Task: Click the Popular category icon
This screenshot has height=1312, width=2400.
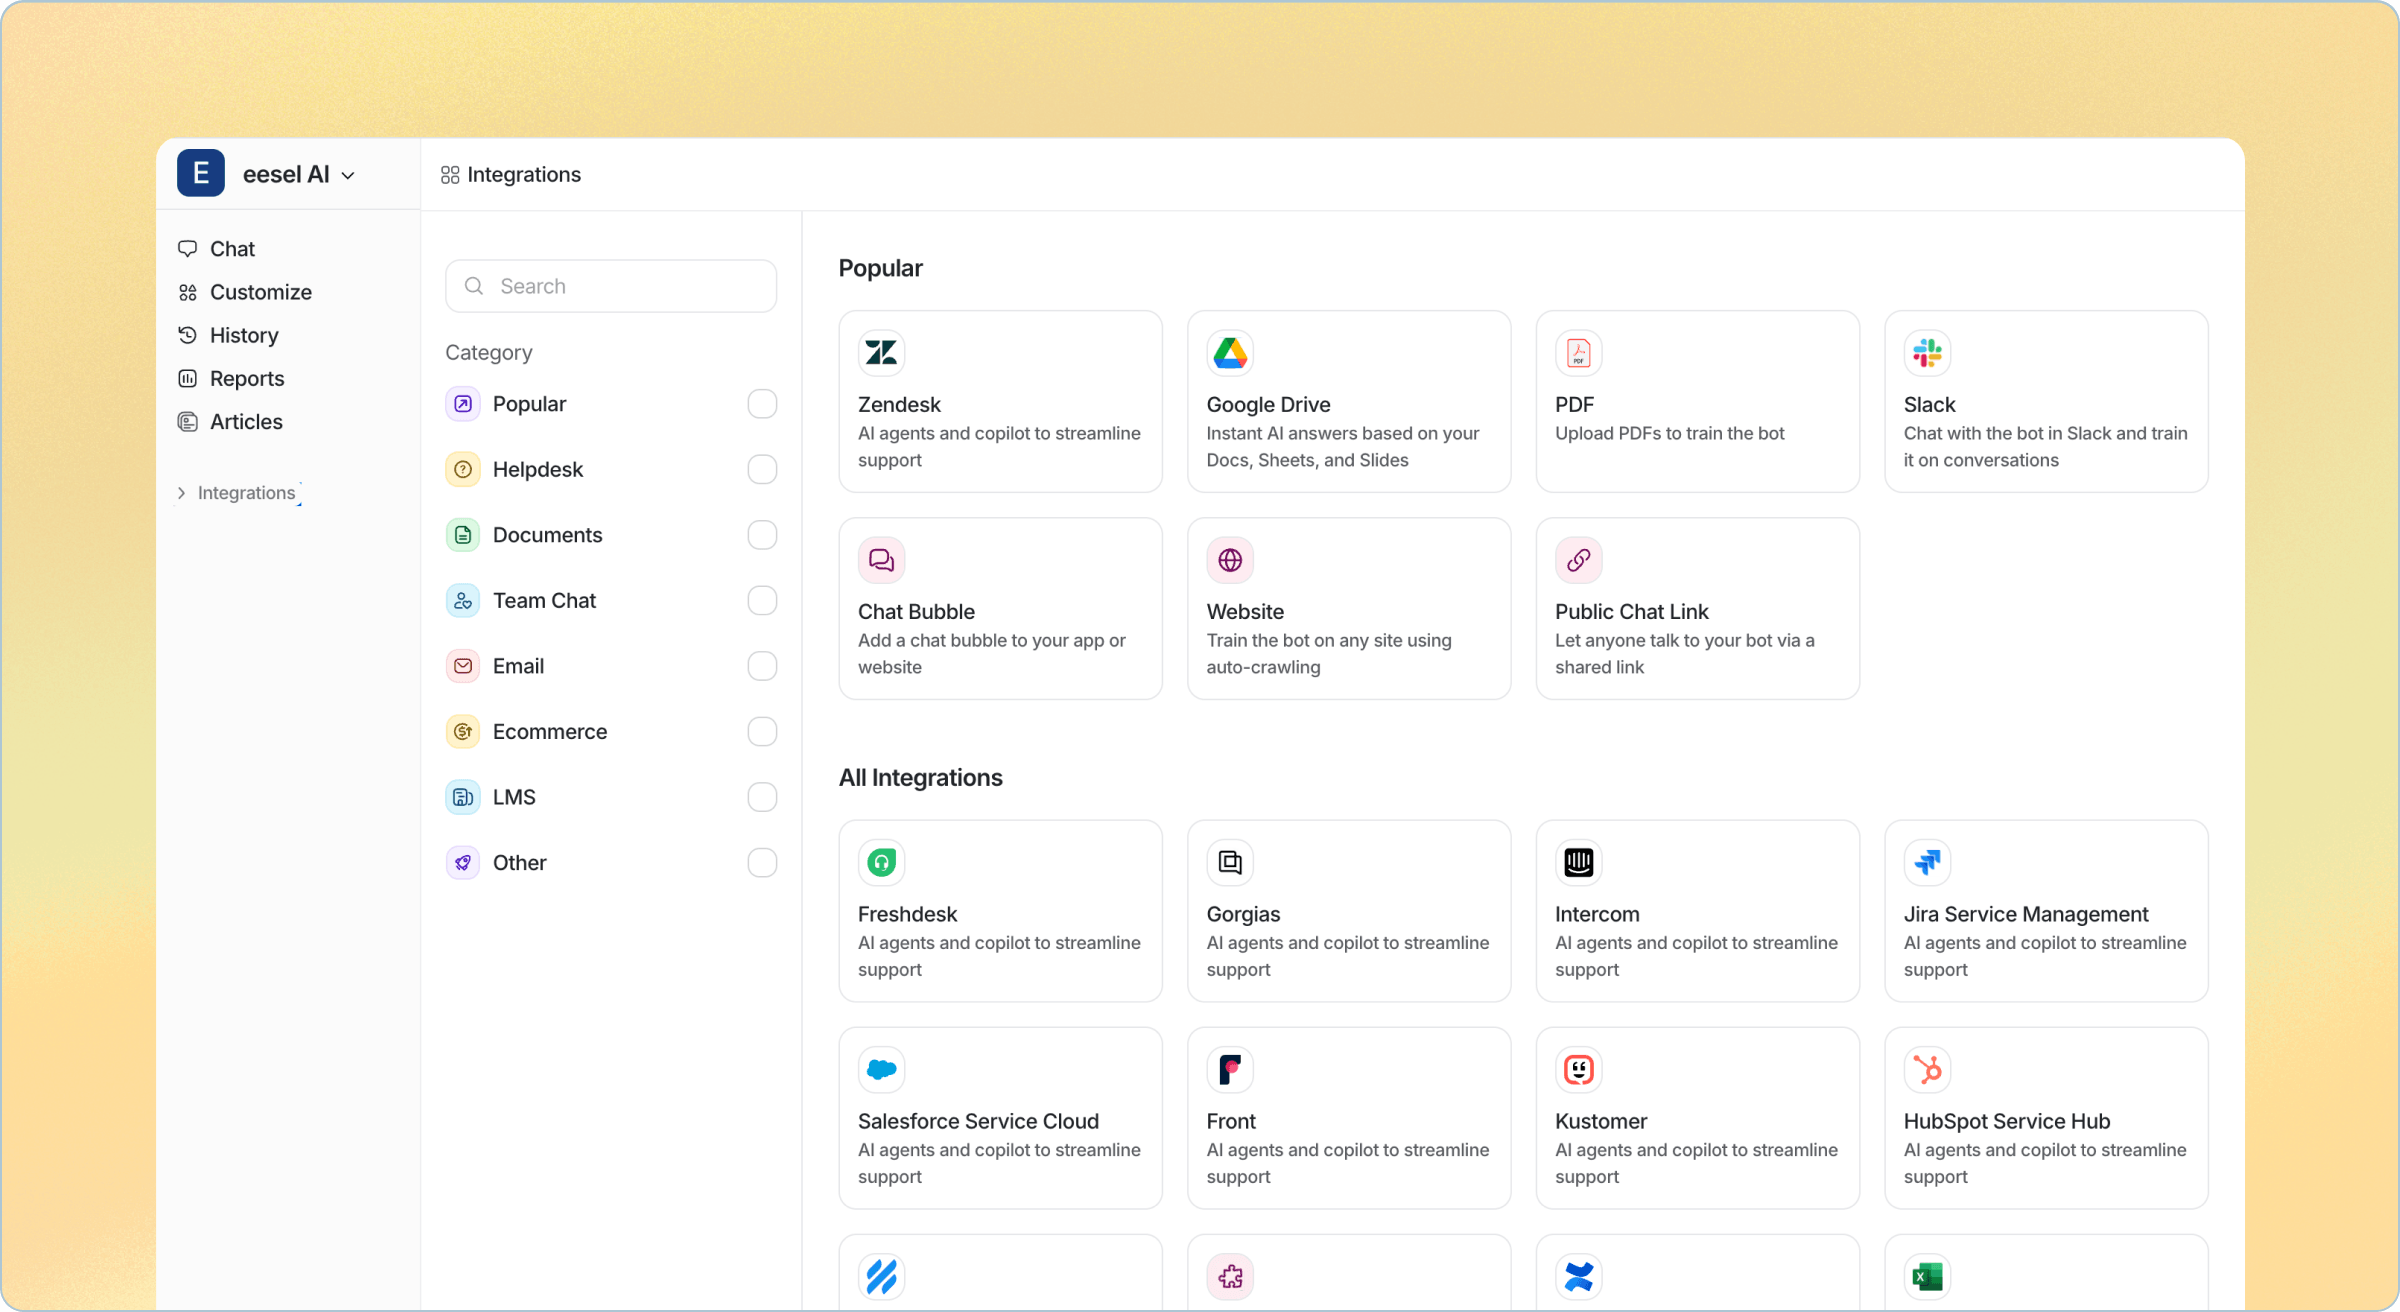Action: 463,404
